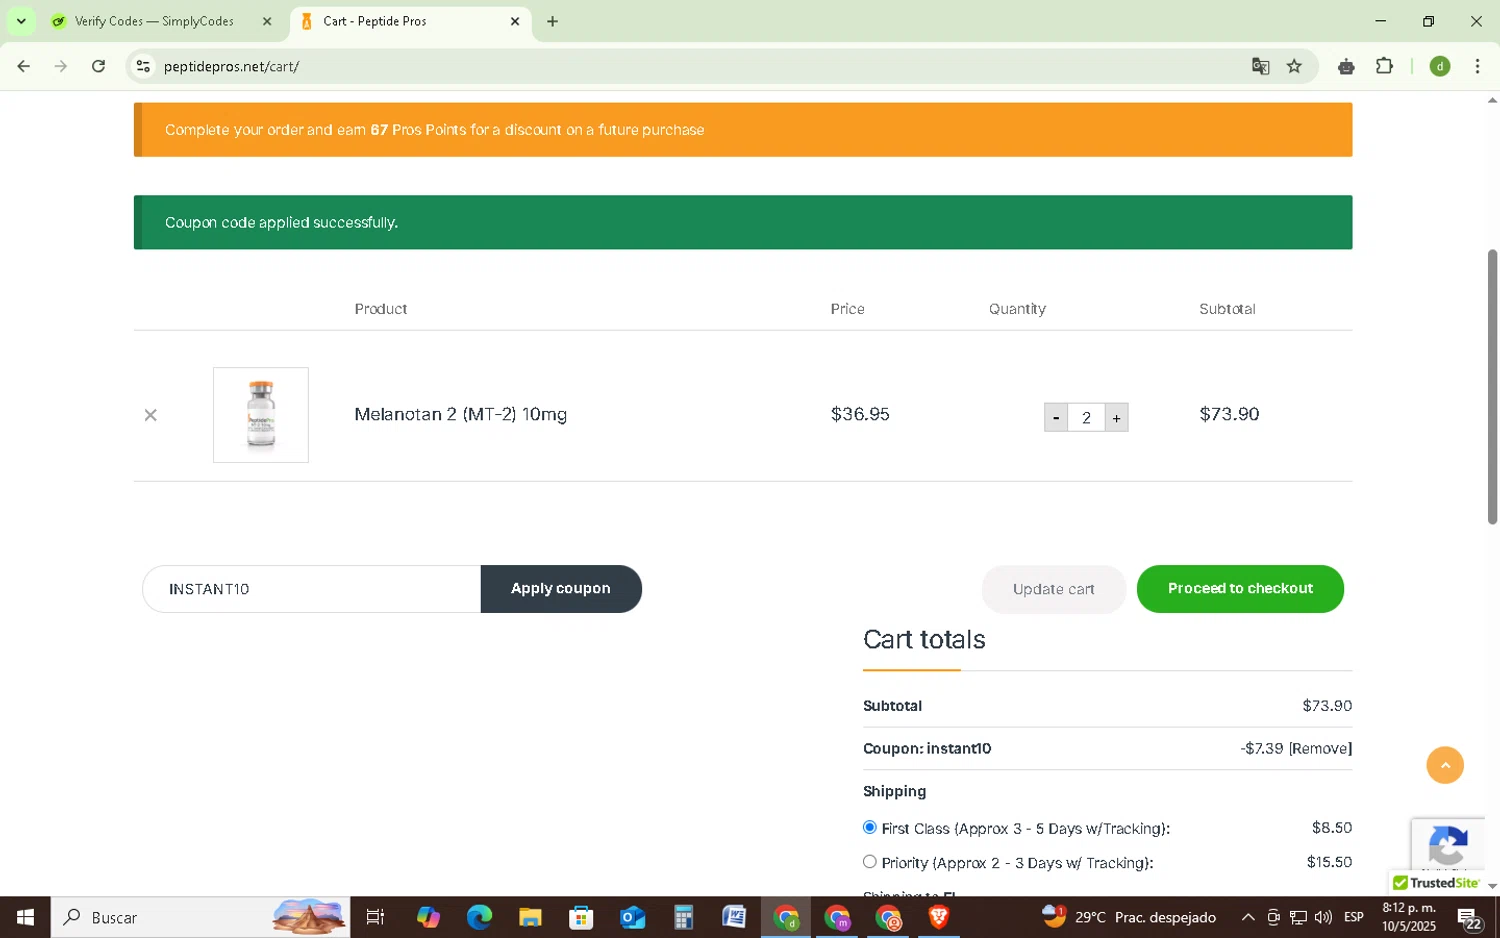Close the Cart - Peptide Pros tab
Screen dimensions: 1500x938
(515, 21)
